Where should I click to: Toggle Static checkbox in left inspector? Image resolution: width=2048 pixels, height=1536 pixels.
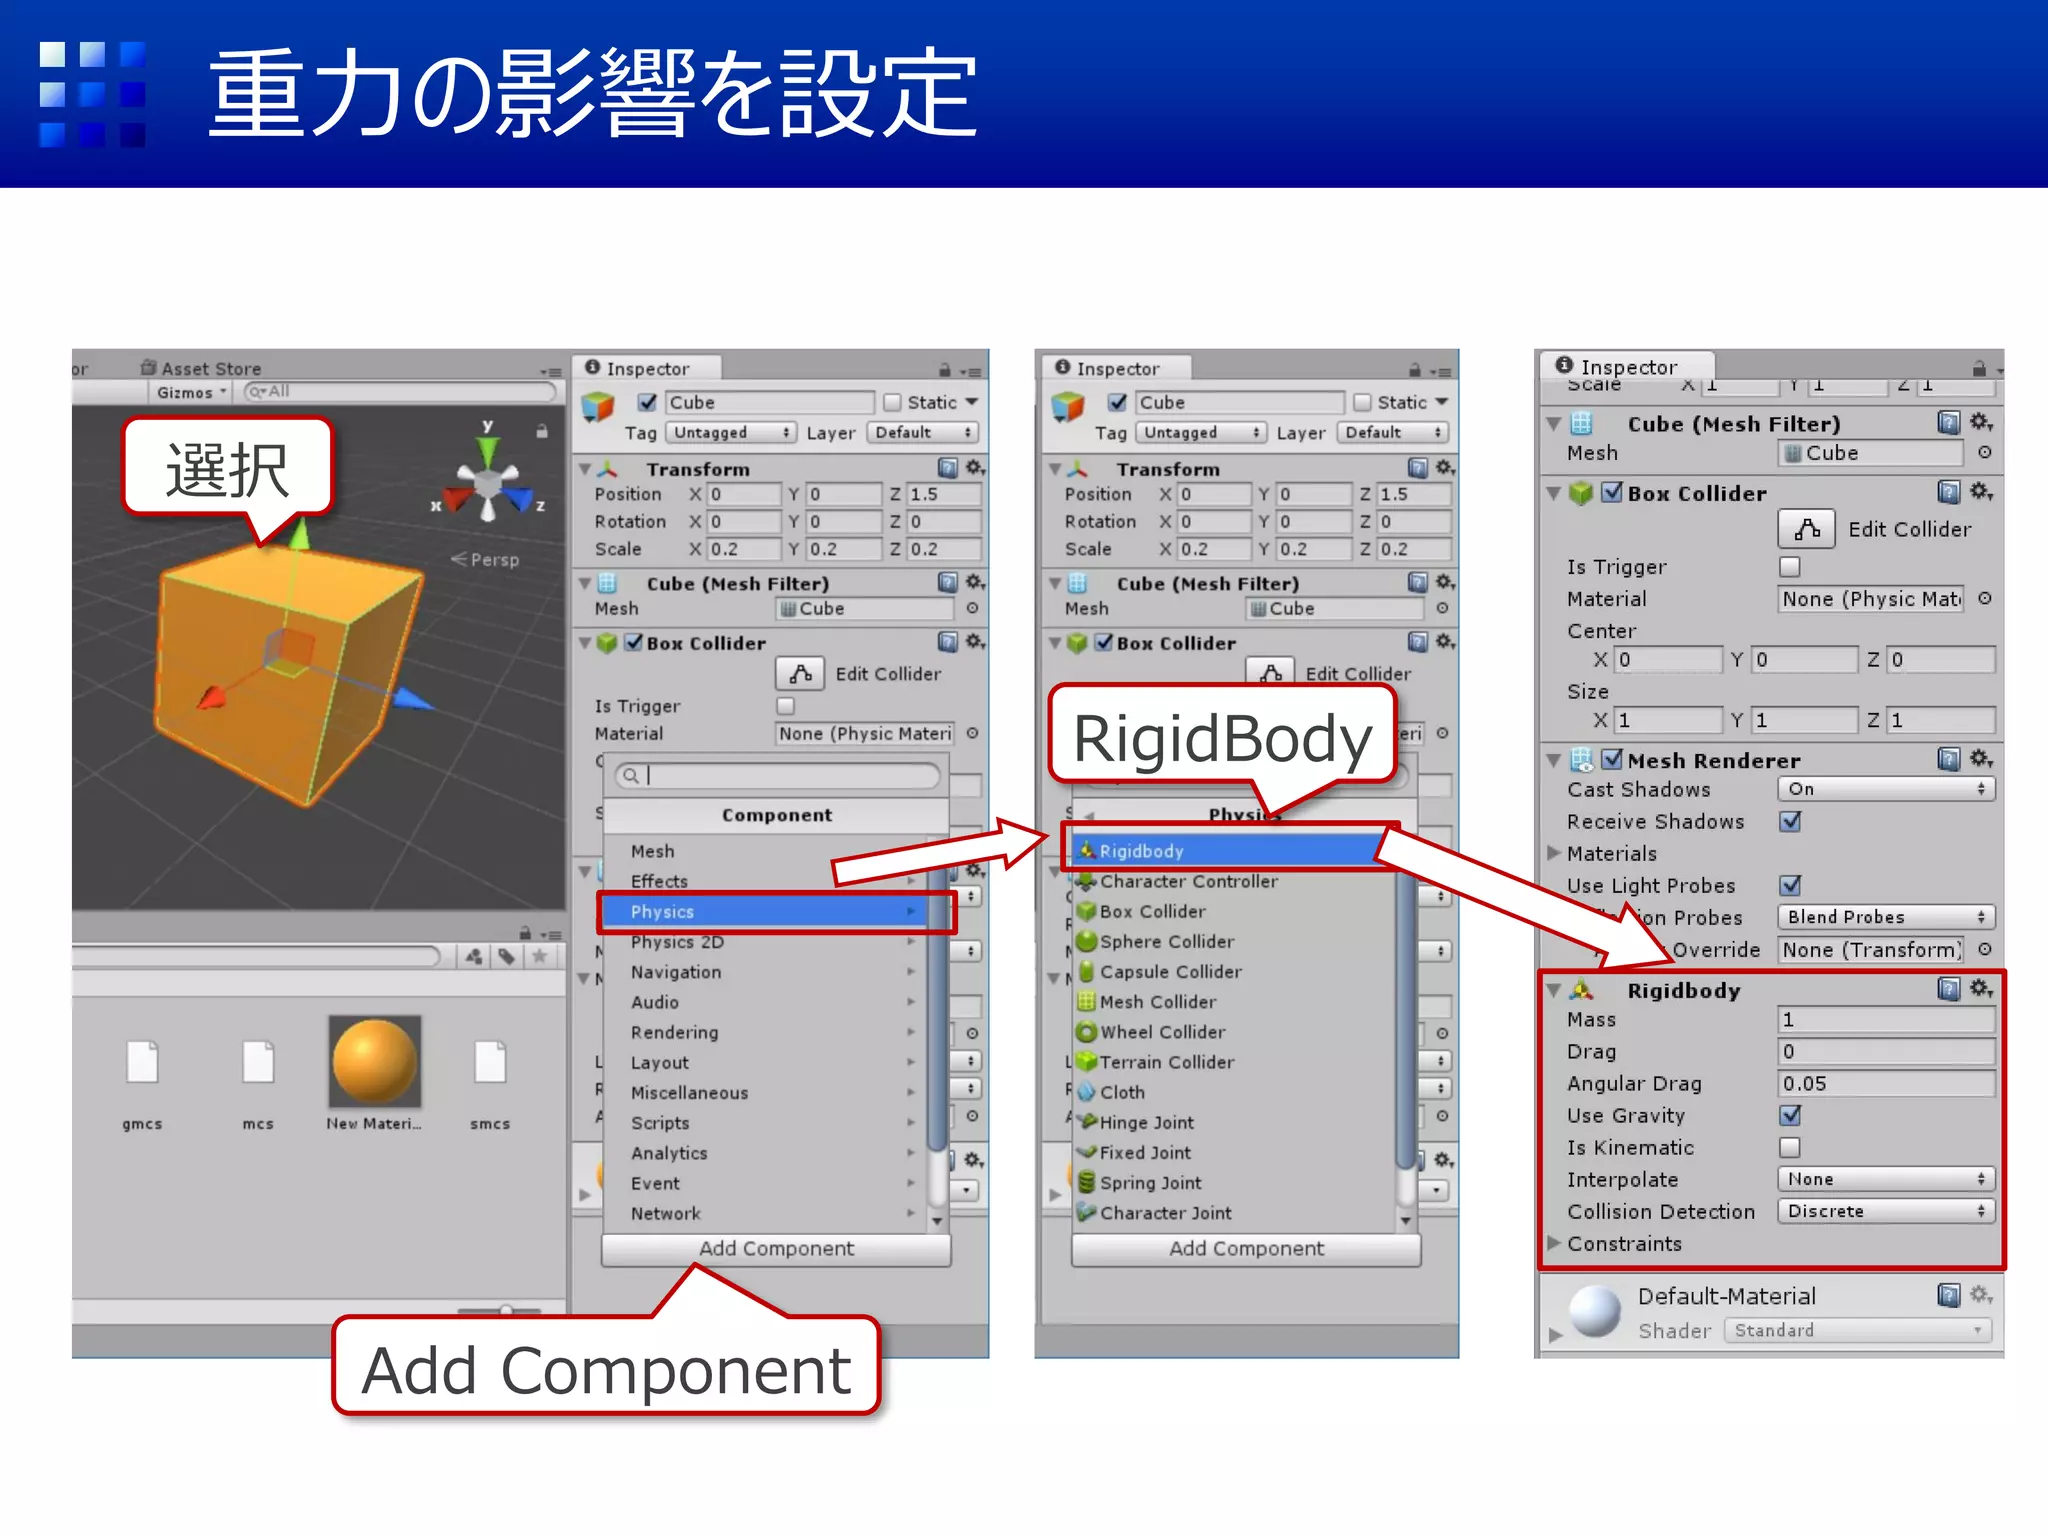tap(892, 402)
